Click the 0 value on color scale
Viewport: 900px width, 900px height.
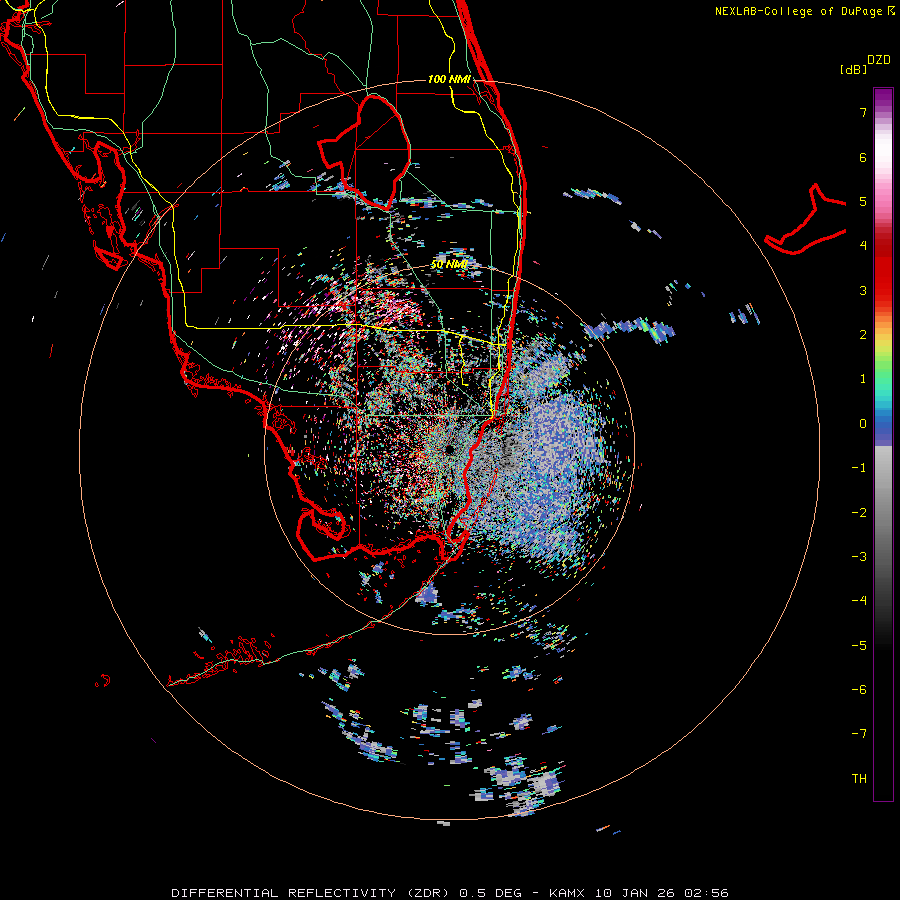click(x=863, y=424)
